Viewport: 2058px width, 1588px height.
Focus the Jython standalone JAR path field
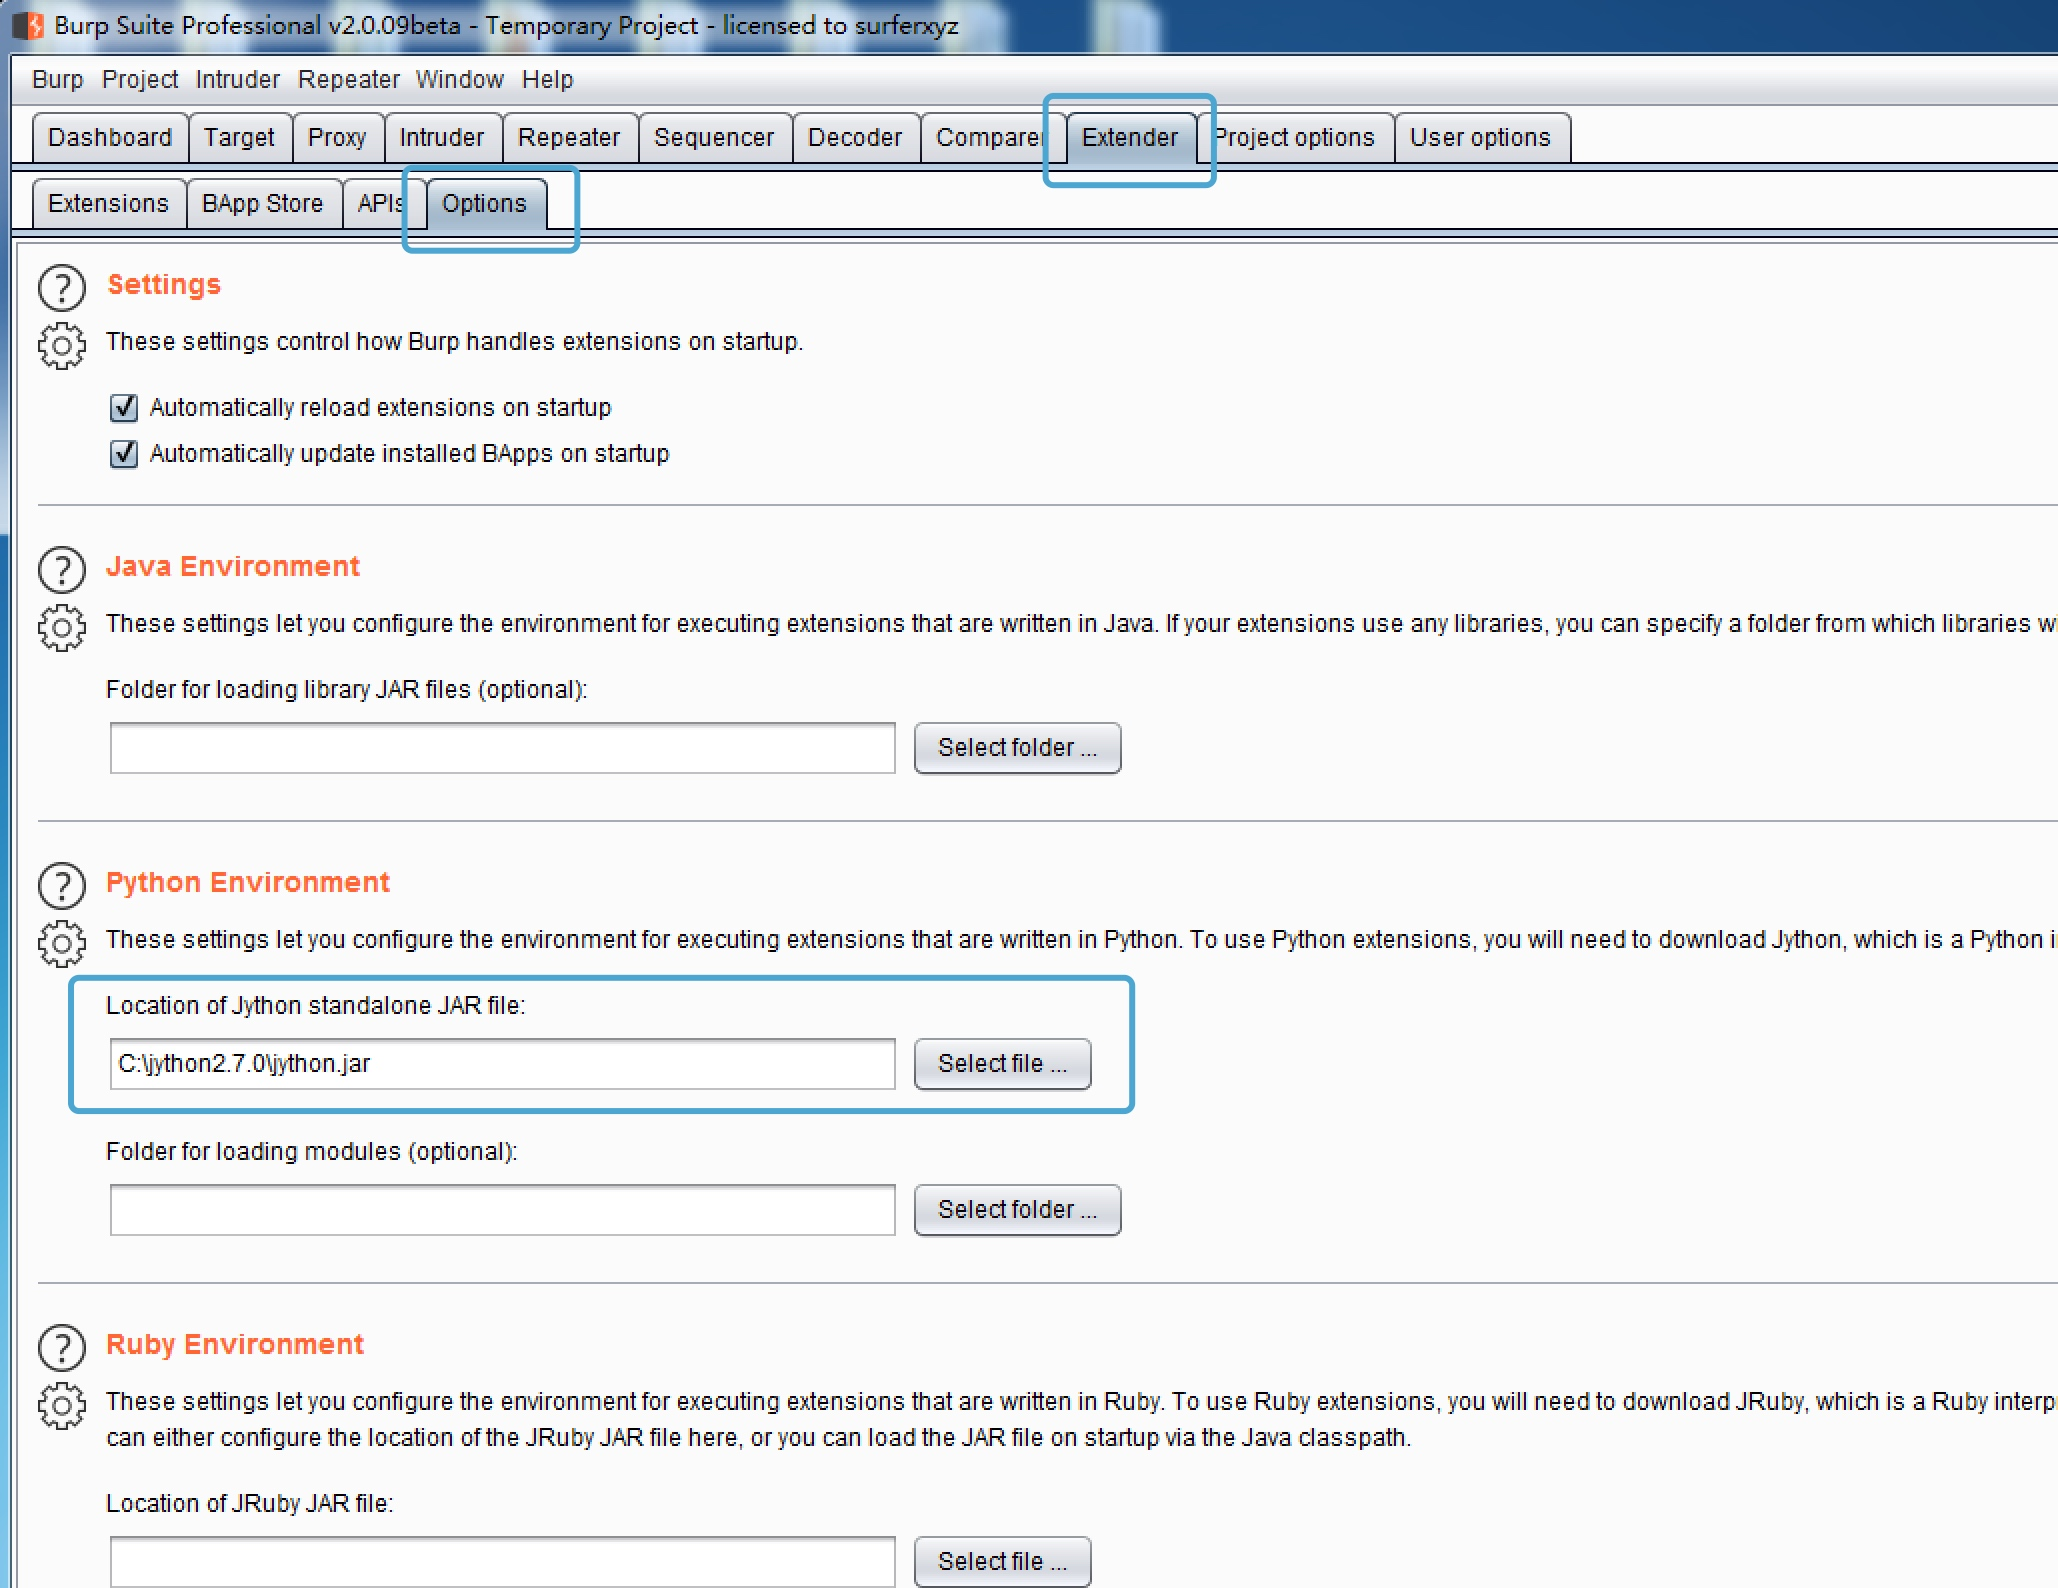tap(502, 1064)
